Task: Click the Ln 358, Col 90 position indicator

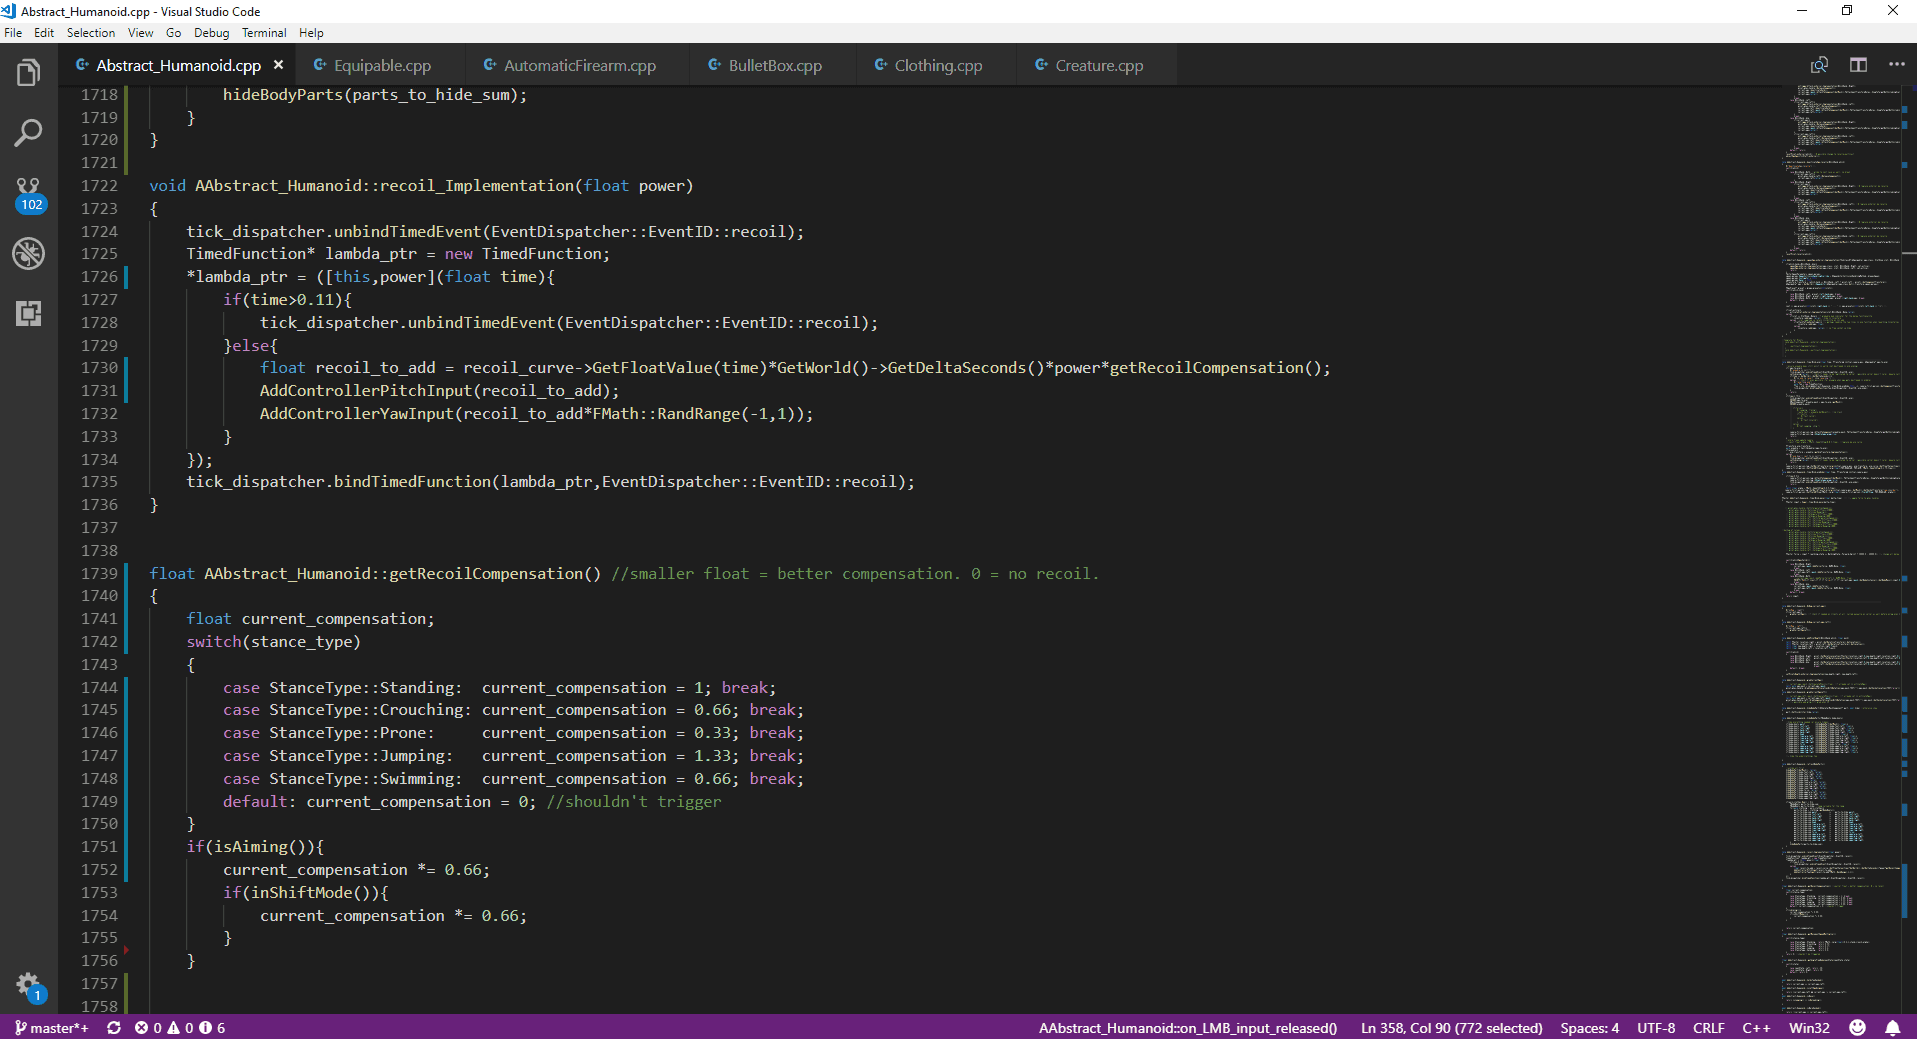Action: (1451, 1028)
